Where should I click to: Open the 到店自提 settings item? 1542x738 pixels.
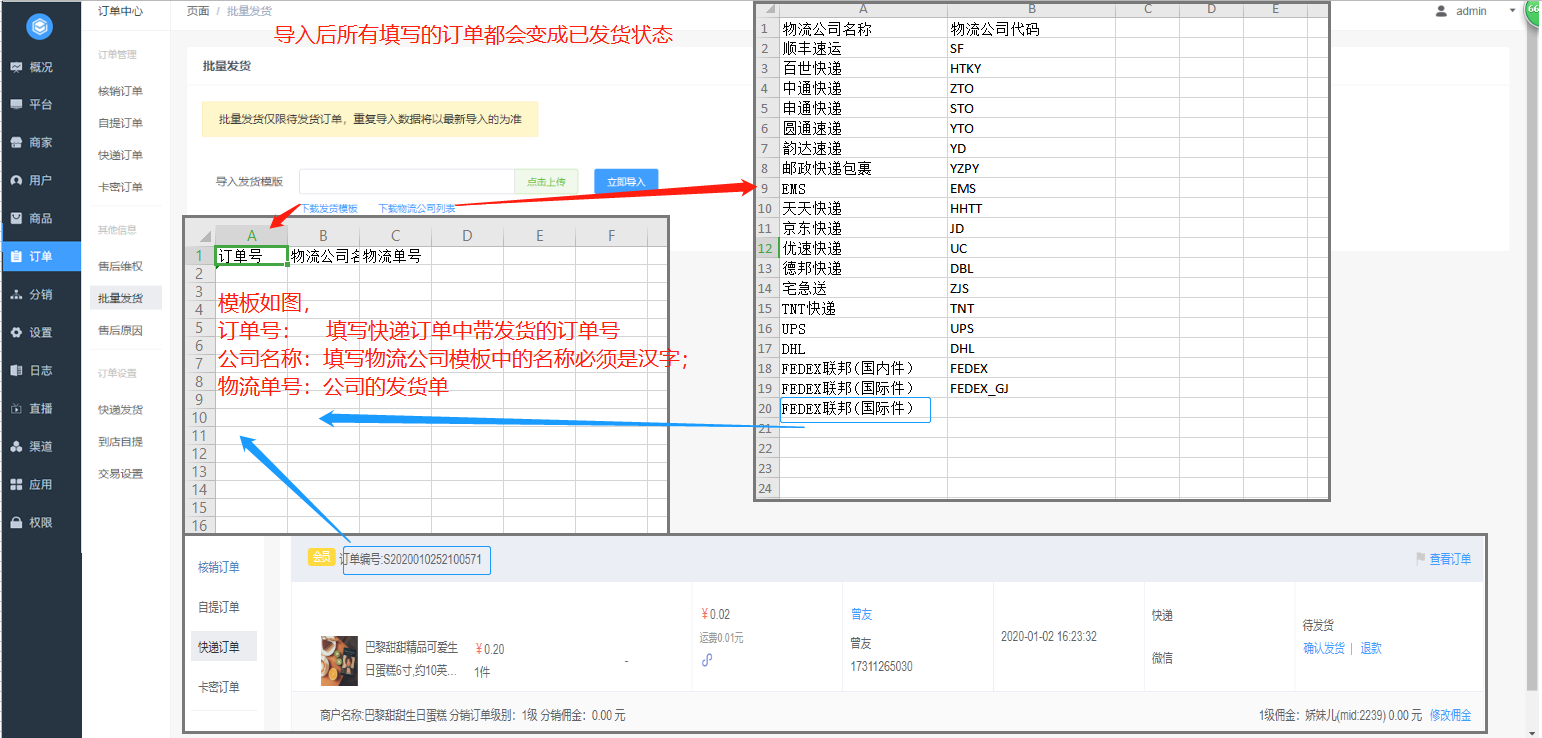(x=121, y=441)
